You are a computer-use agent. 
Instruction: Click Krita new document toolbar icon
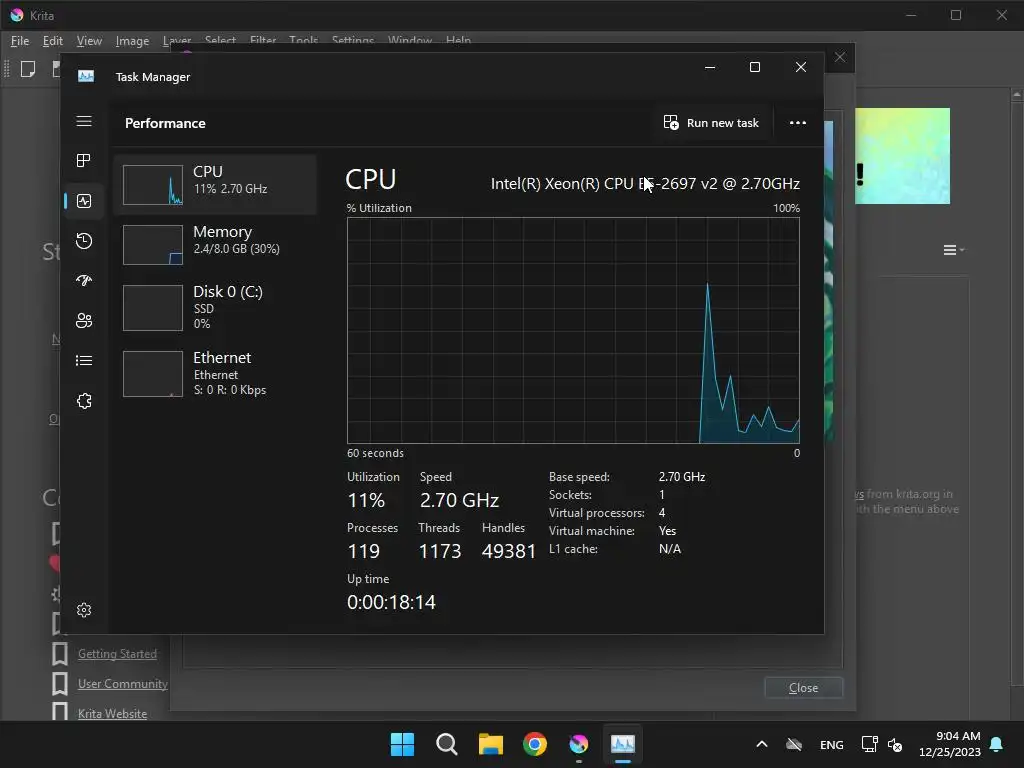click(x=28, y=69)
